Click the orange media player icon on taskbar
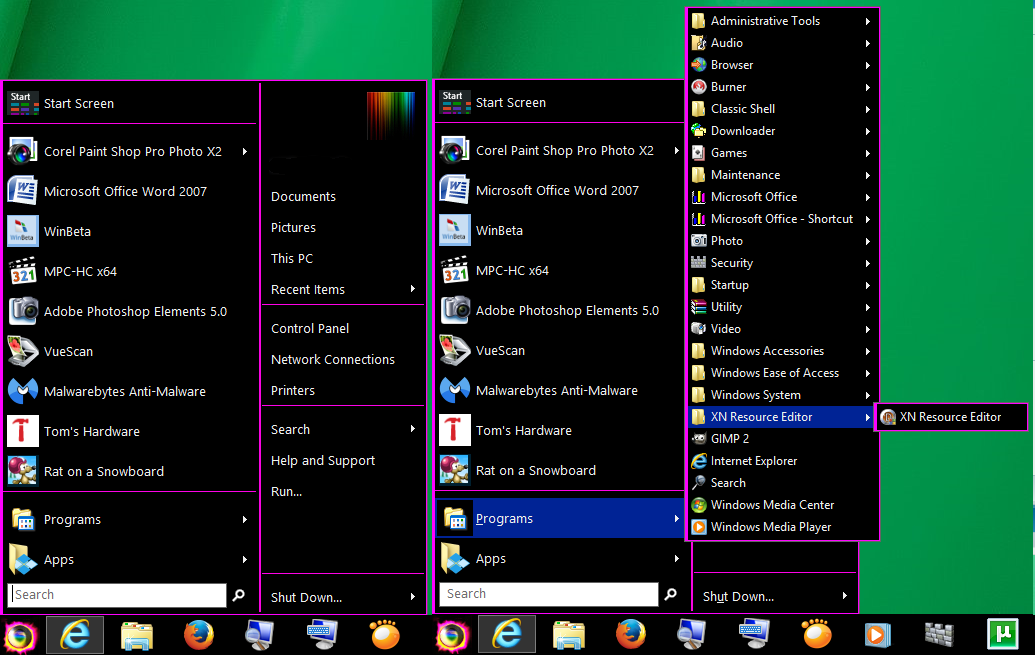This screenshot has width=1035, height=655. coord(877,635)
